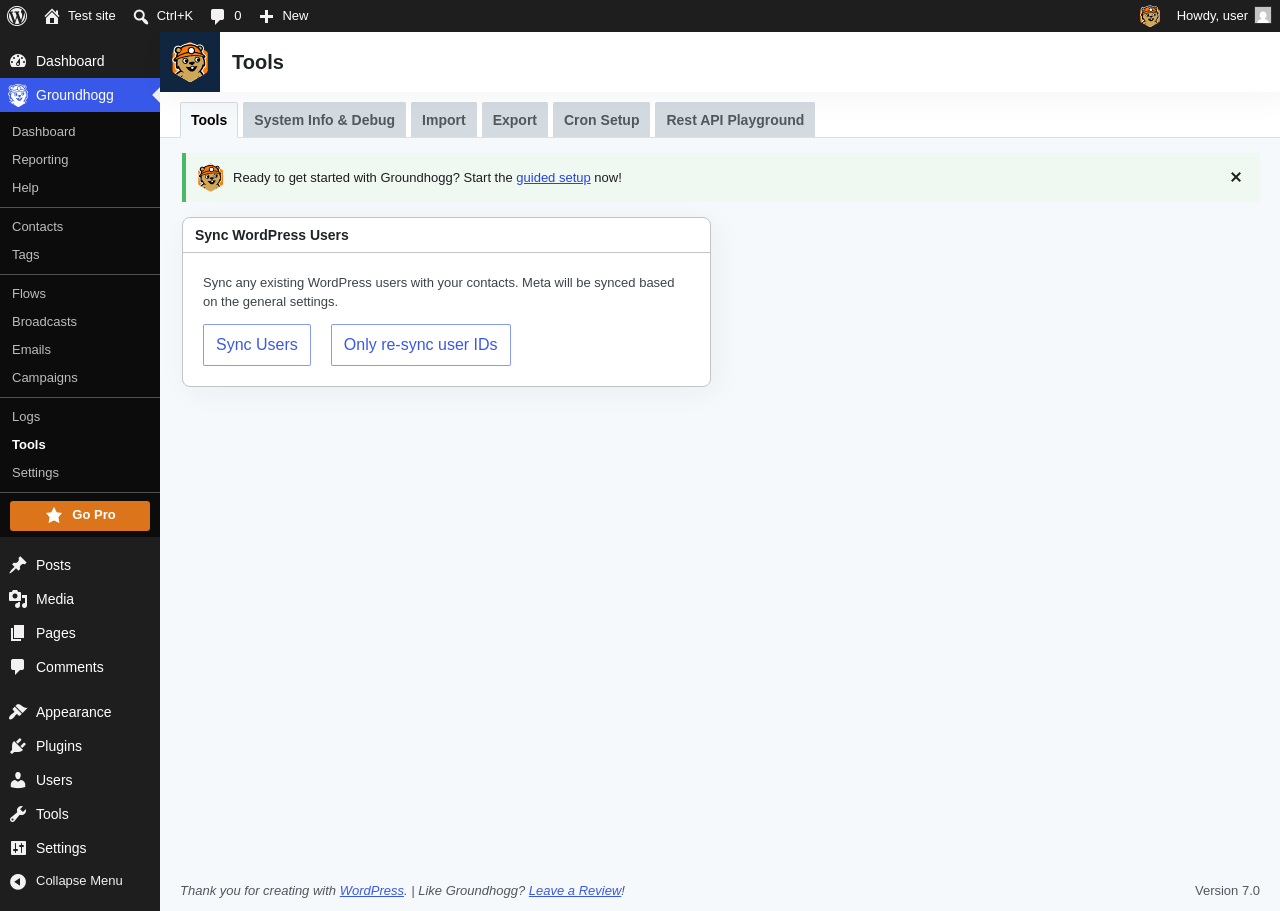Collapse the admin sidebar menu

80,881
